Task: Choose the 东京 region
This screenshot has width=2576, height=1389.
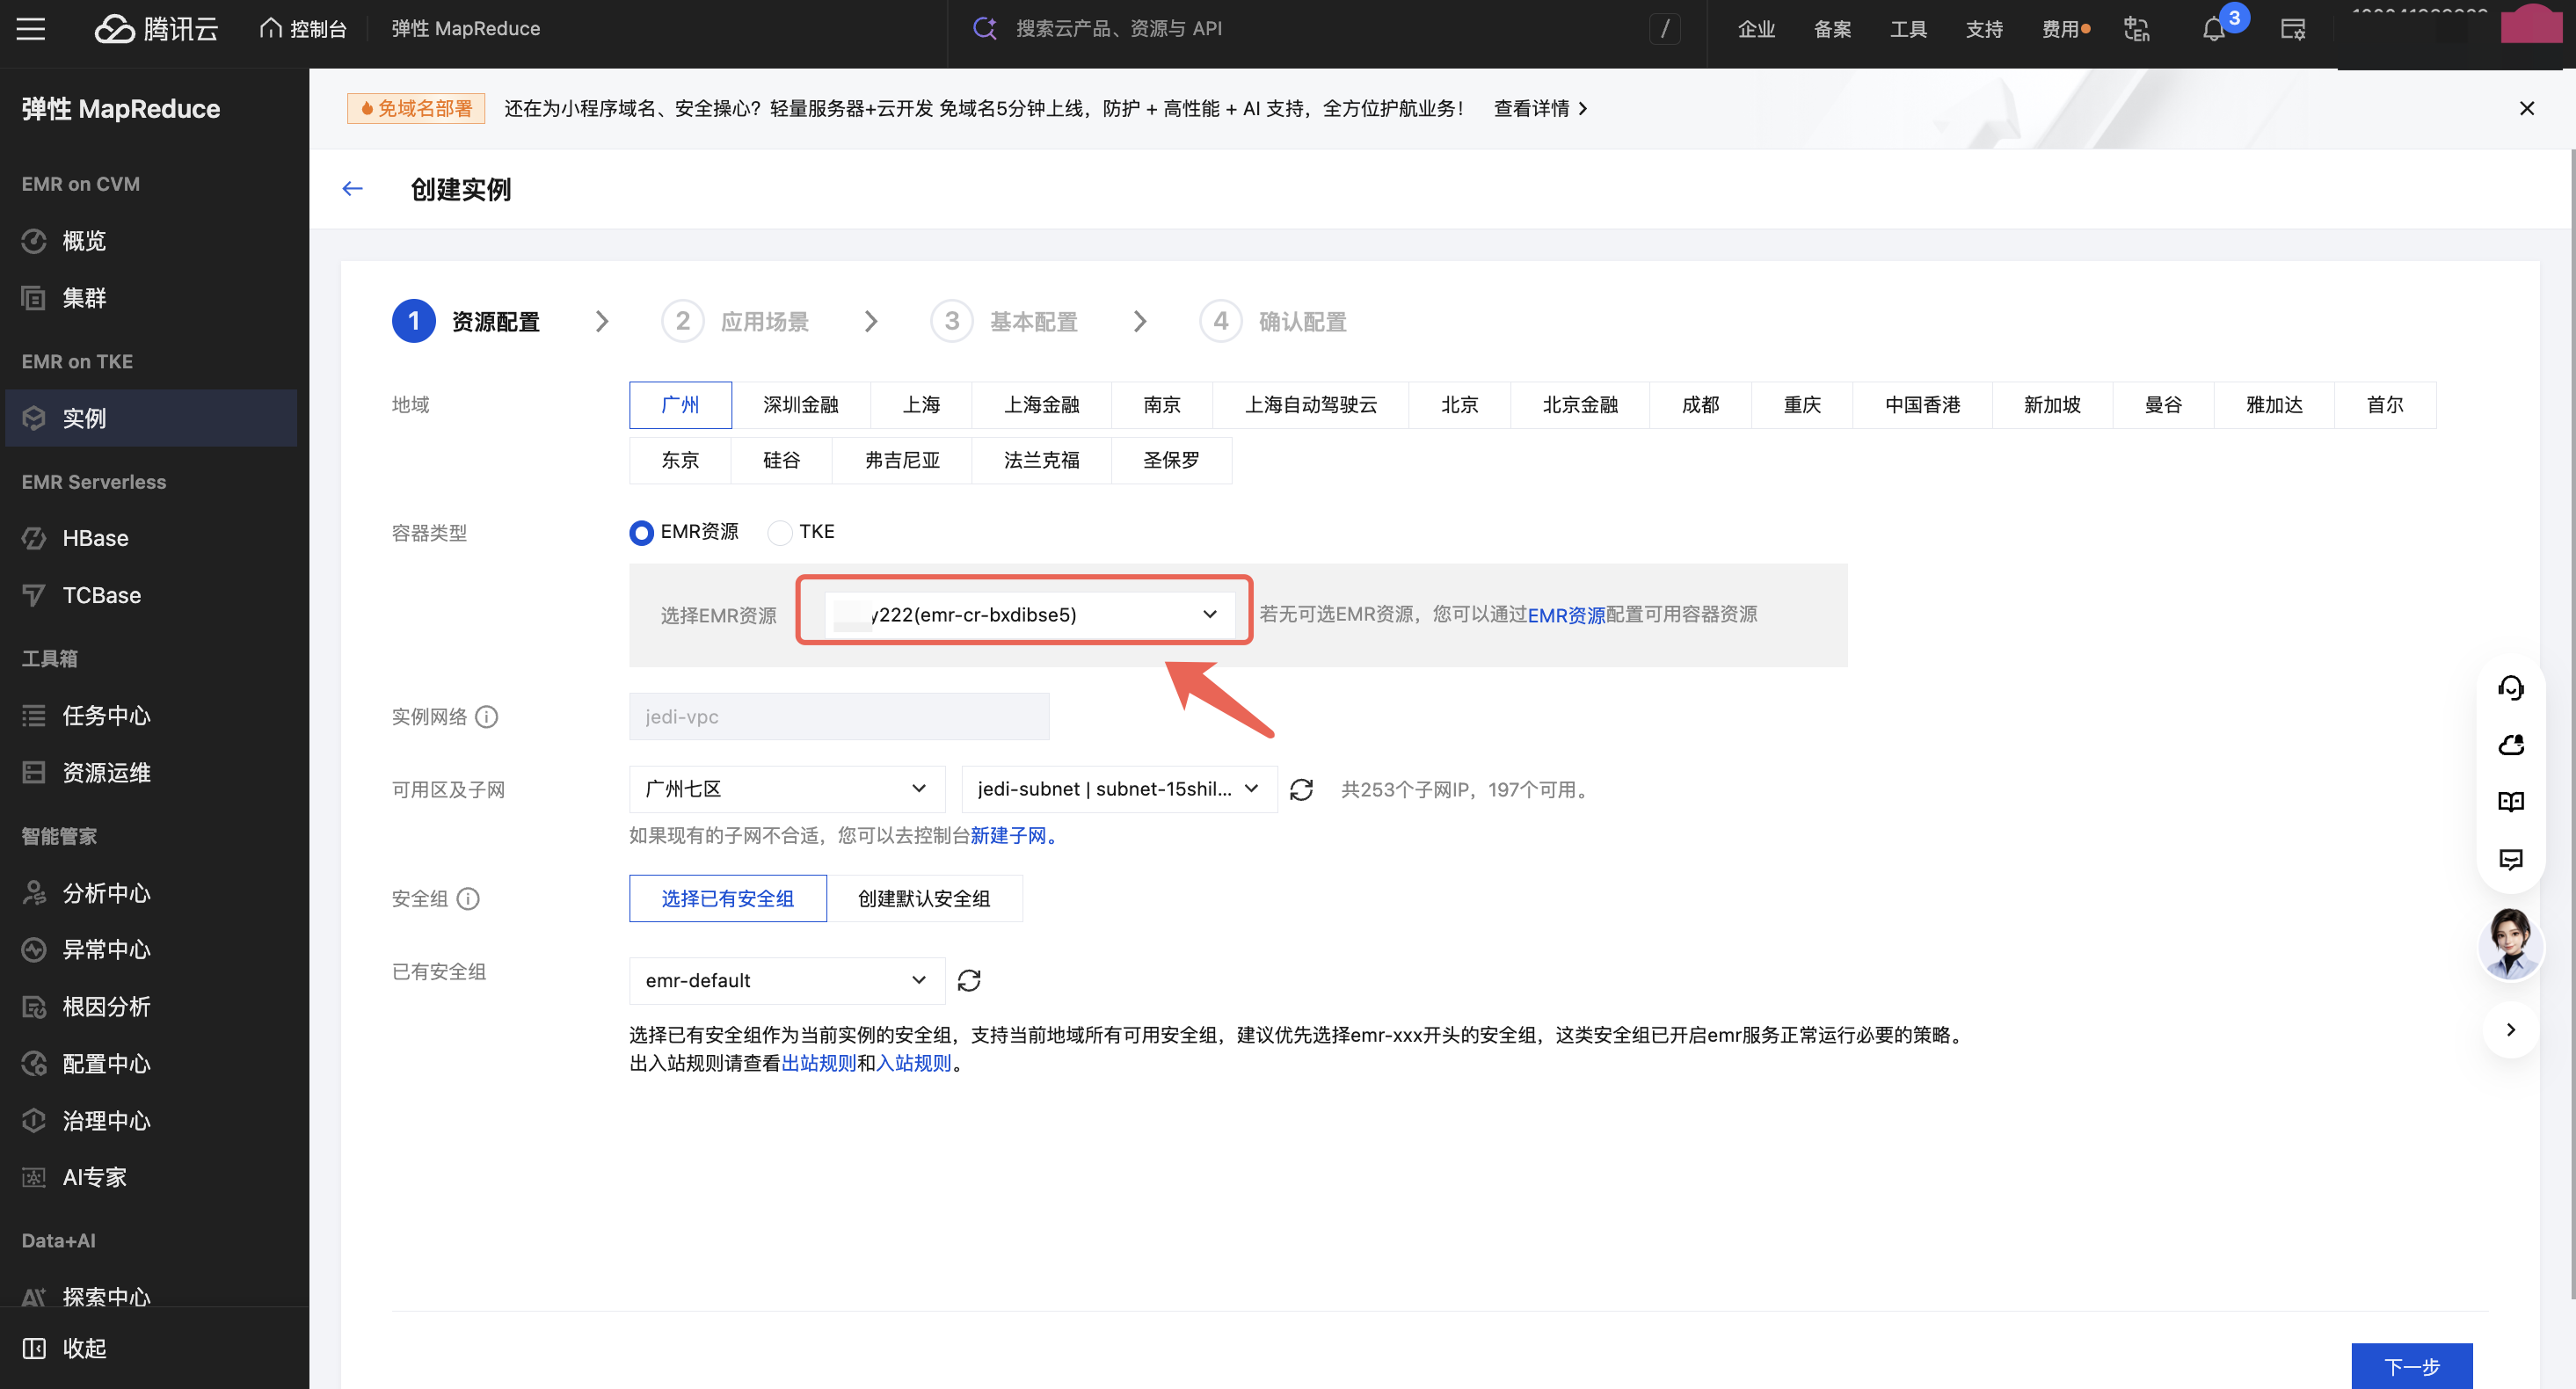Action: point(680,460)
